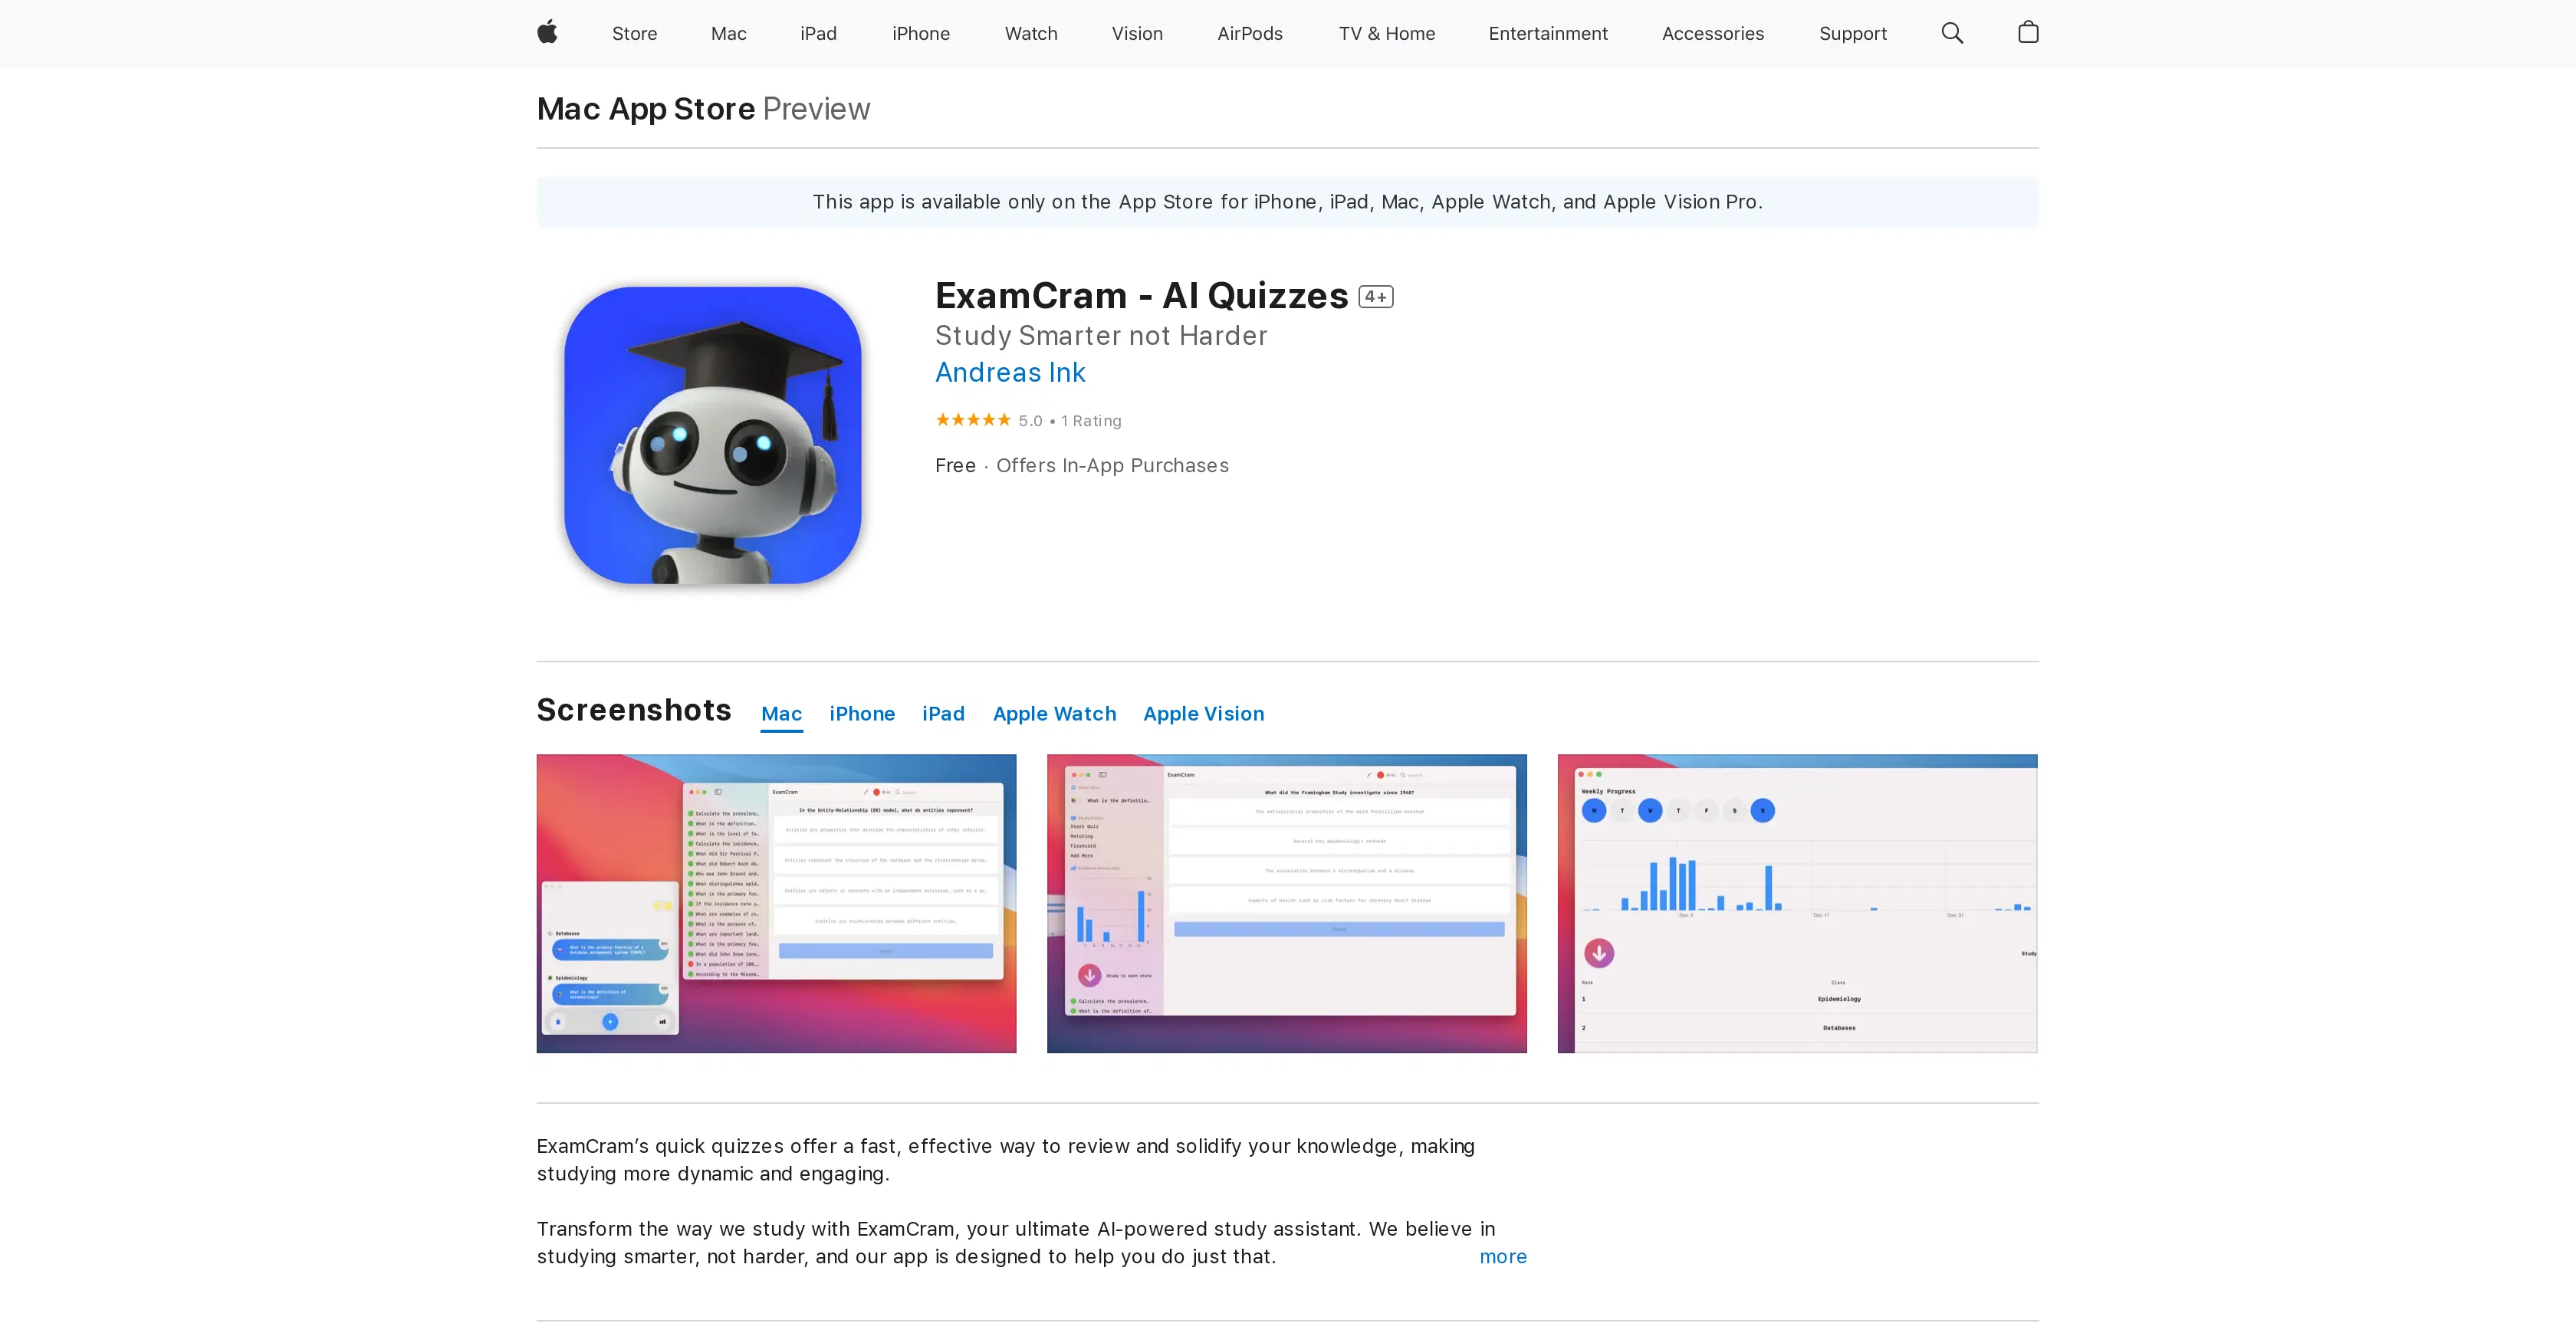Screen dimensions: 2576x1343
Task: Click the Weekly Progress chart screenshot
Action: 1797,903
